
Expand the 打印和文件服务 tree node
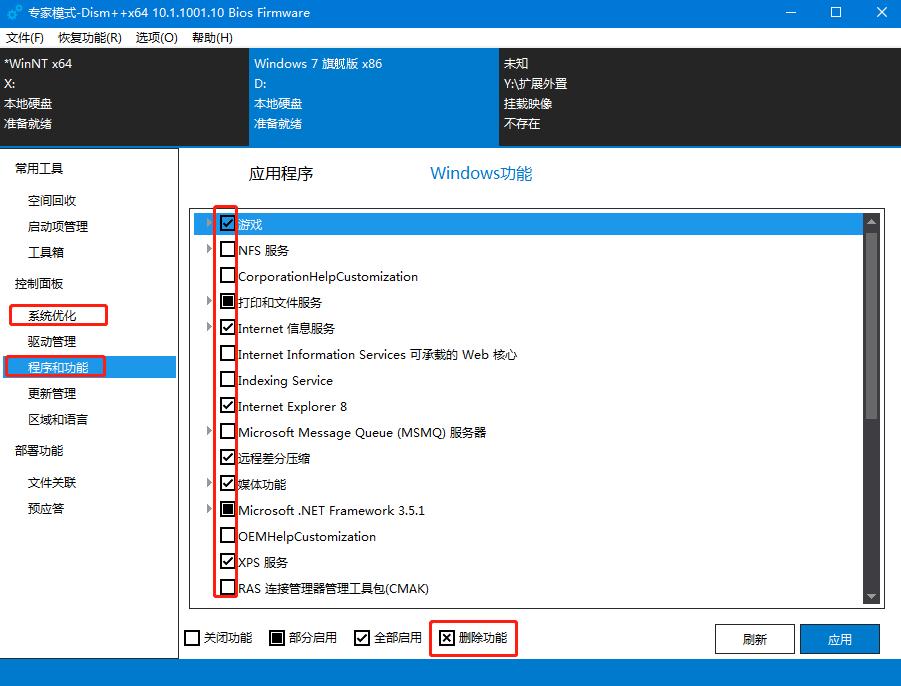pyautogui.click(x=209, y=302)
